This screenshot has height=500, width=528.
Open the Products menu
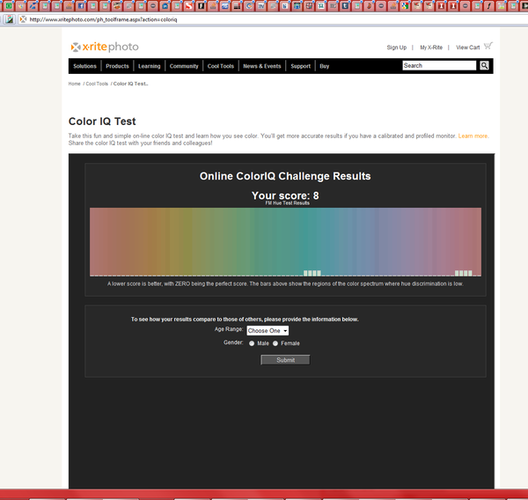coord(117,66)
